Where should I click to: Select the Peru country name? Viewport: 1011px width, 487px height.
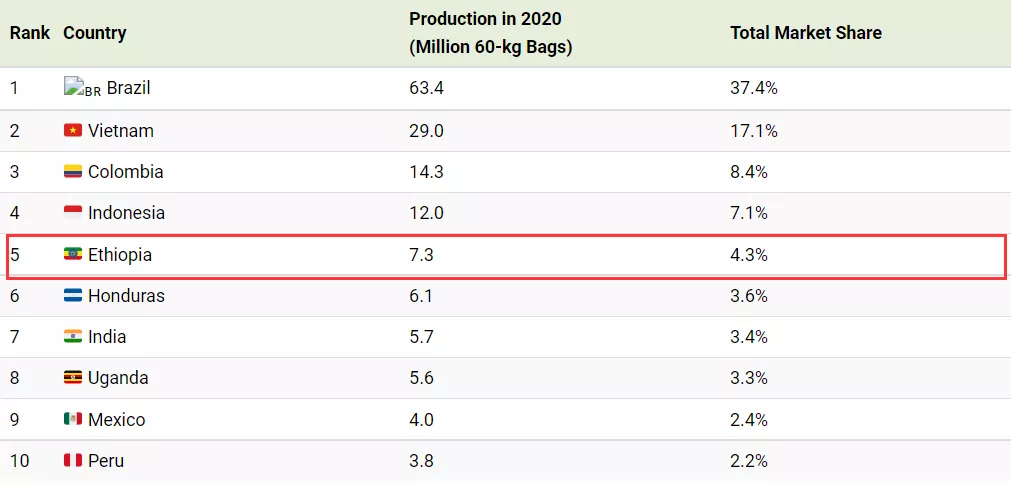pos(106,461)
